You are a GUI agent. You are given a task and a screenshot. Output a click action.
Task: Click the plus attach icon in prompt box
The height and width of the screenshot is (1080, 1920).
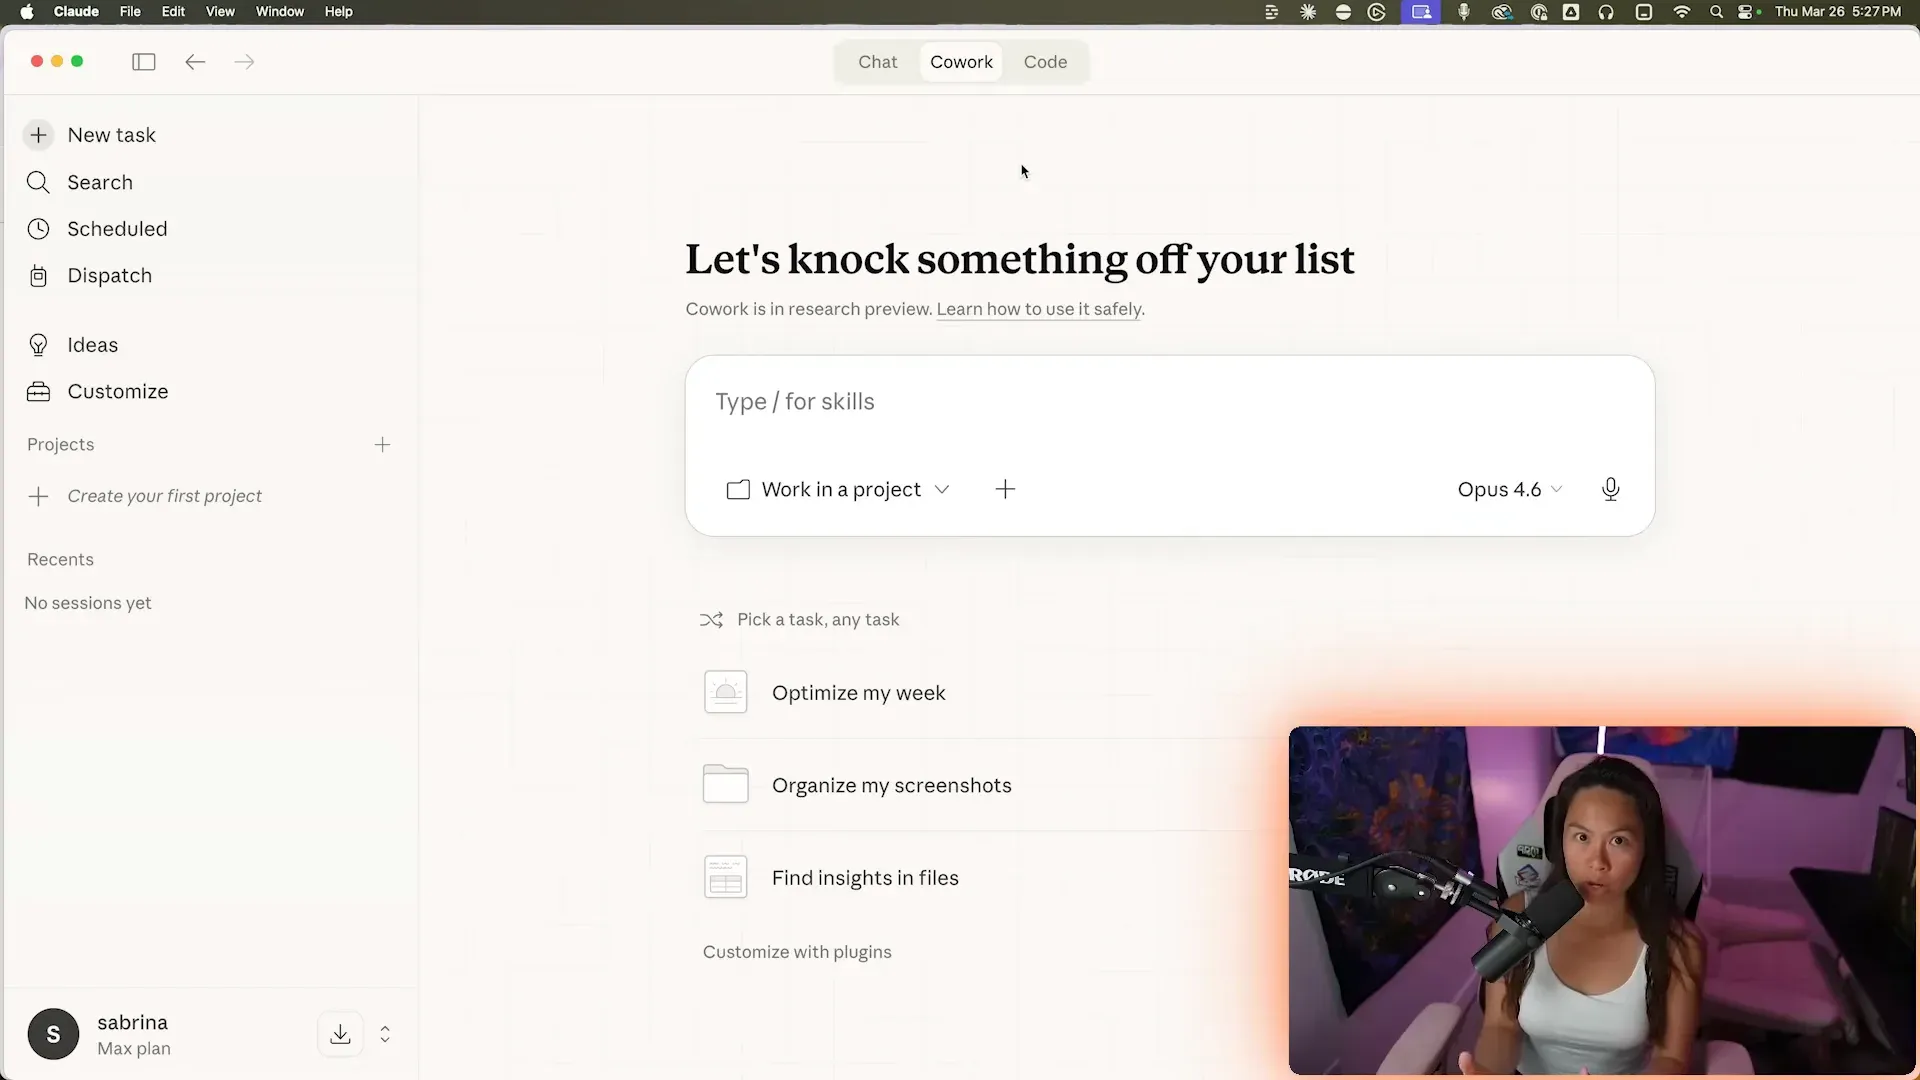1005,489
